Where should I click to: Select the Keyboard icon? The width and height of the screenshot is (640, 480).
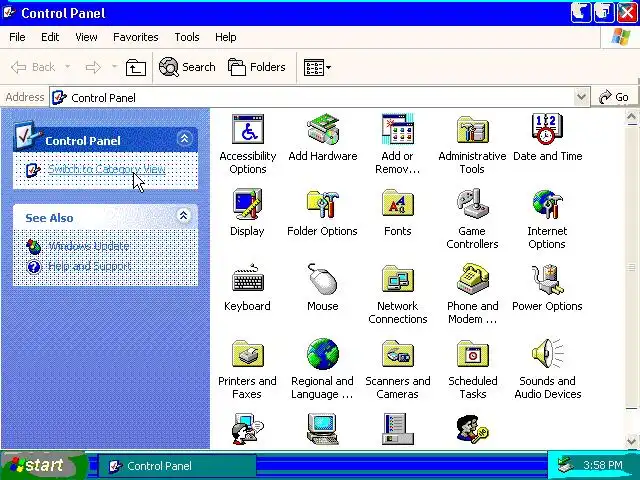pyautogui.click(x=248, y=278)
